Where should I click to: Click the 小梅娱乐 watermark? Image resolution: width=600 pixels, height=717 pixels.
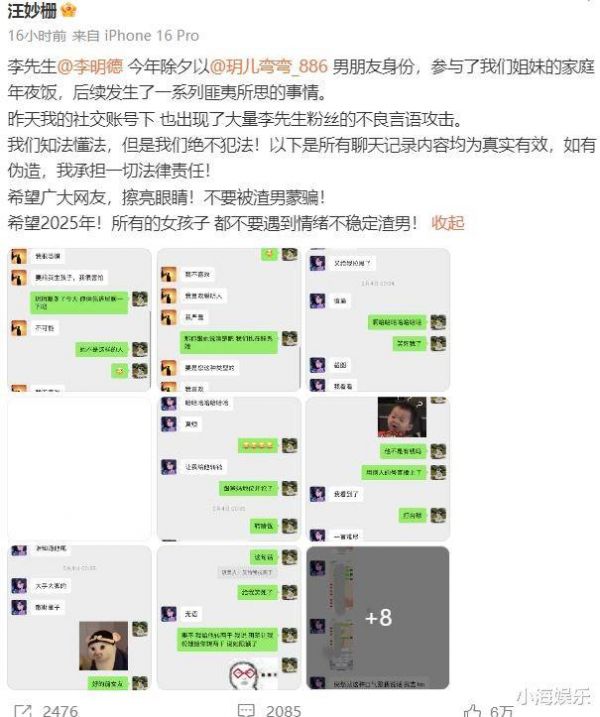[553, 697]
